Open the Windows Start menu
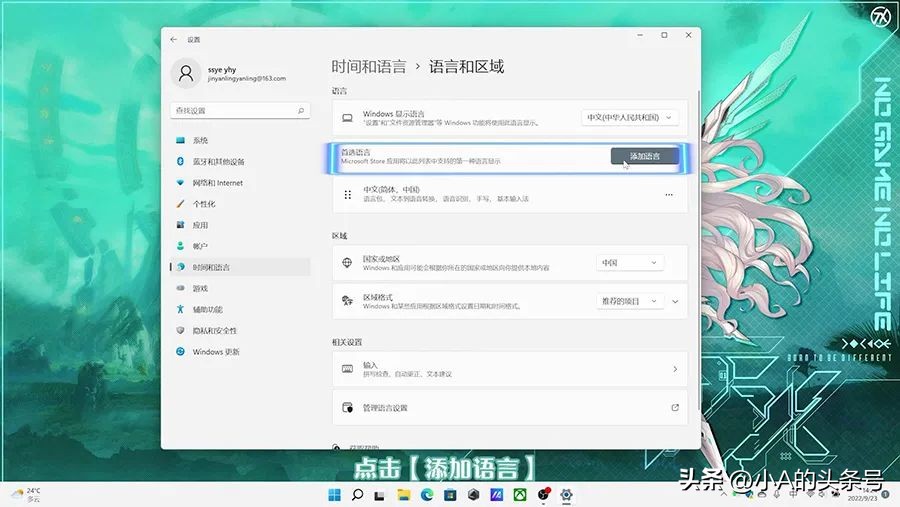The image size is (900, 507). [x=334, y=494]
